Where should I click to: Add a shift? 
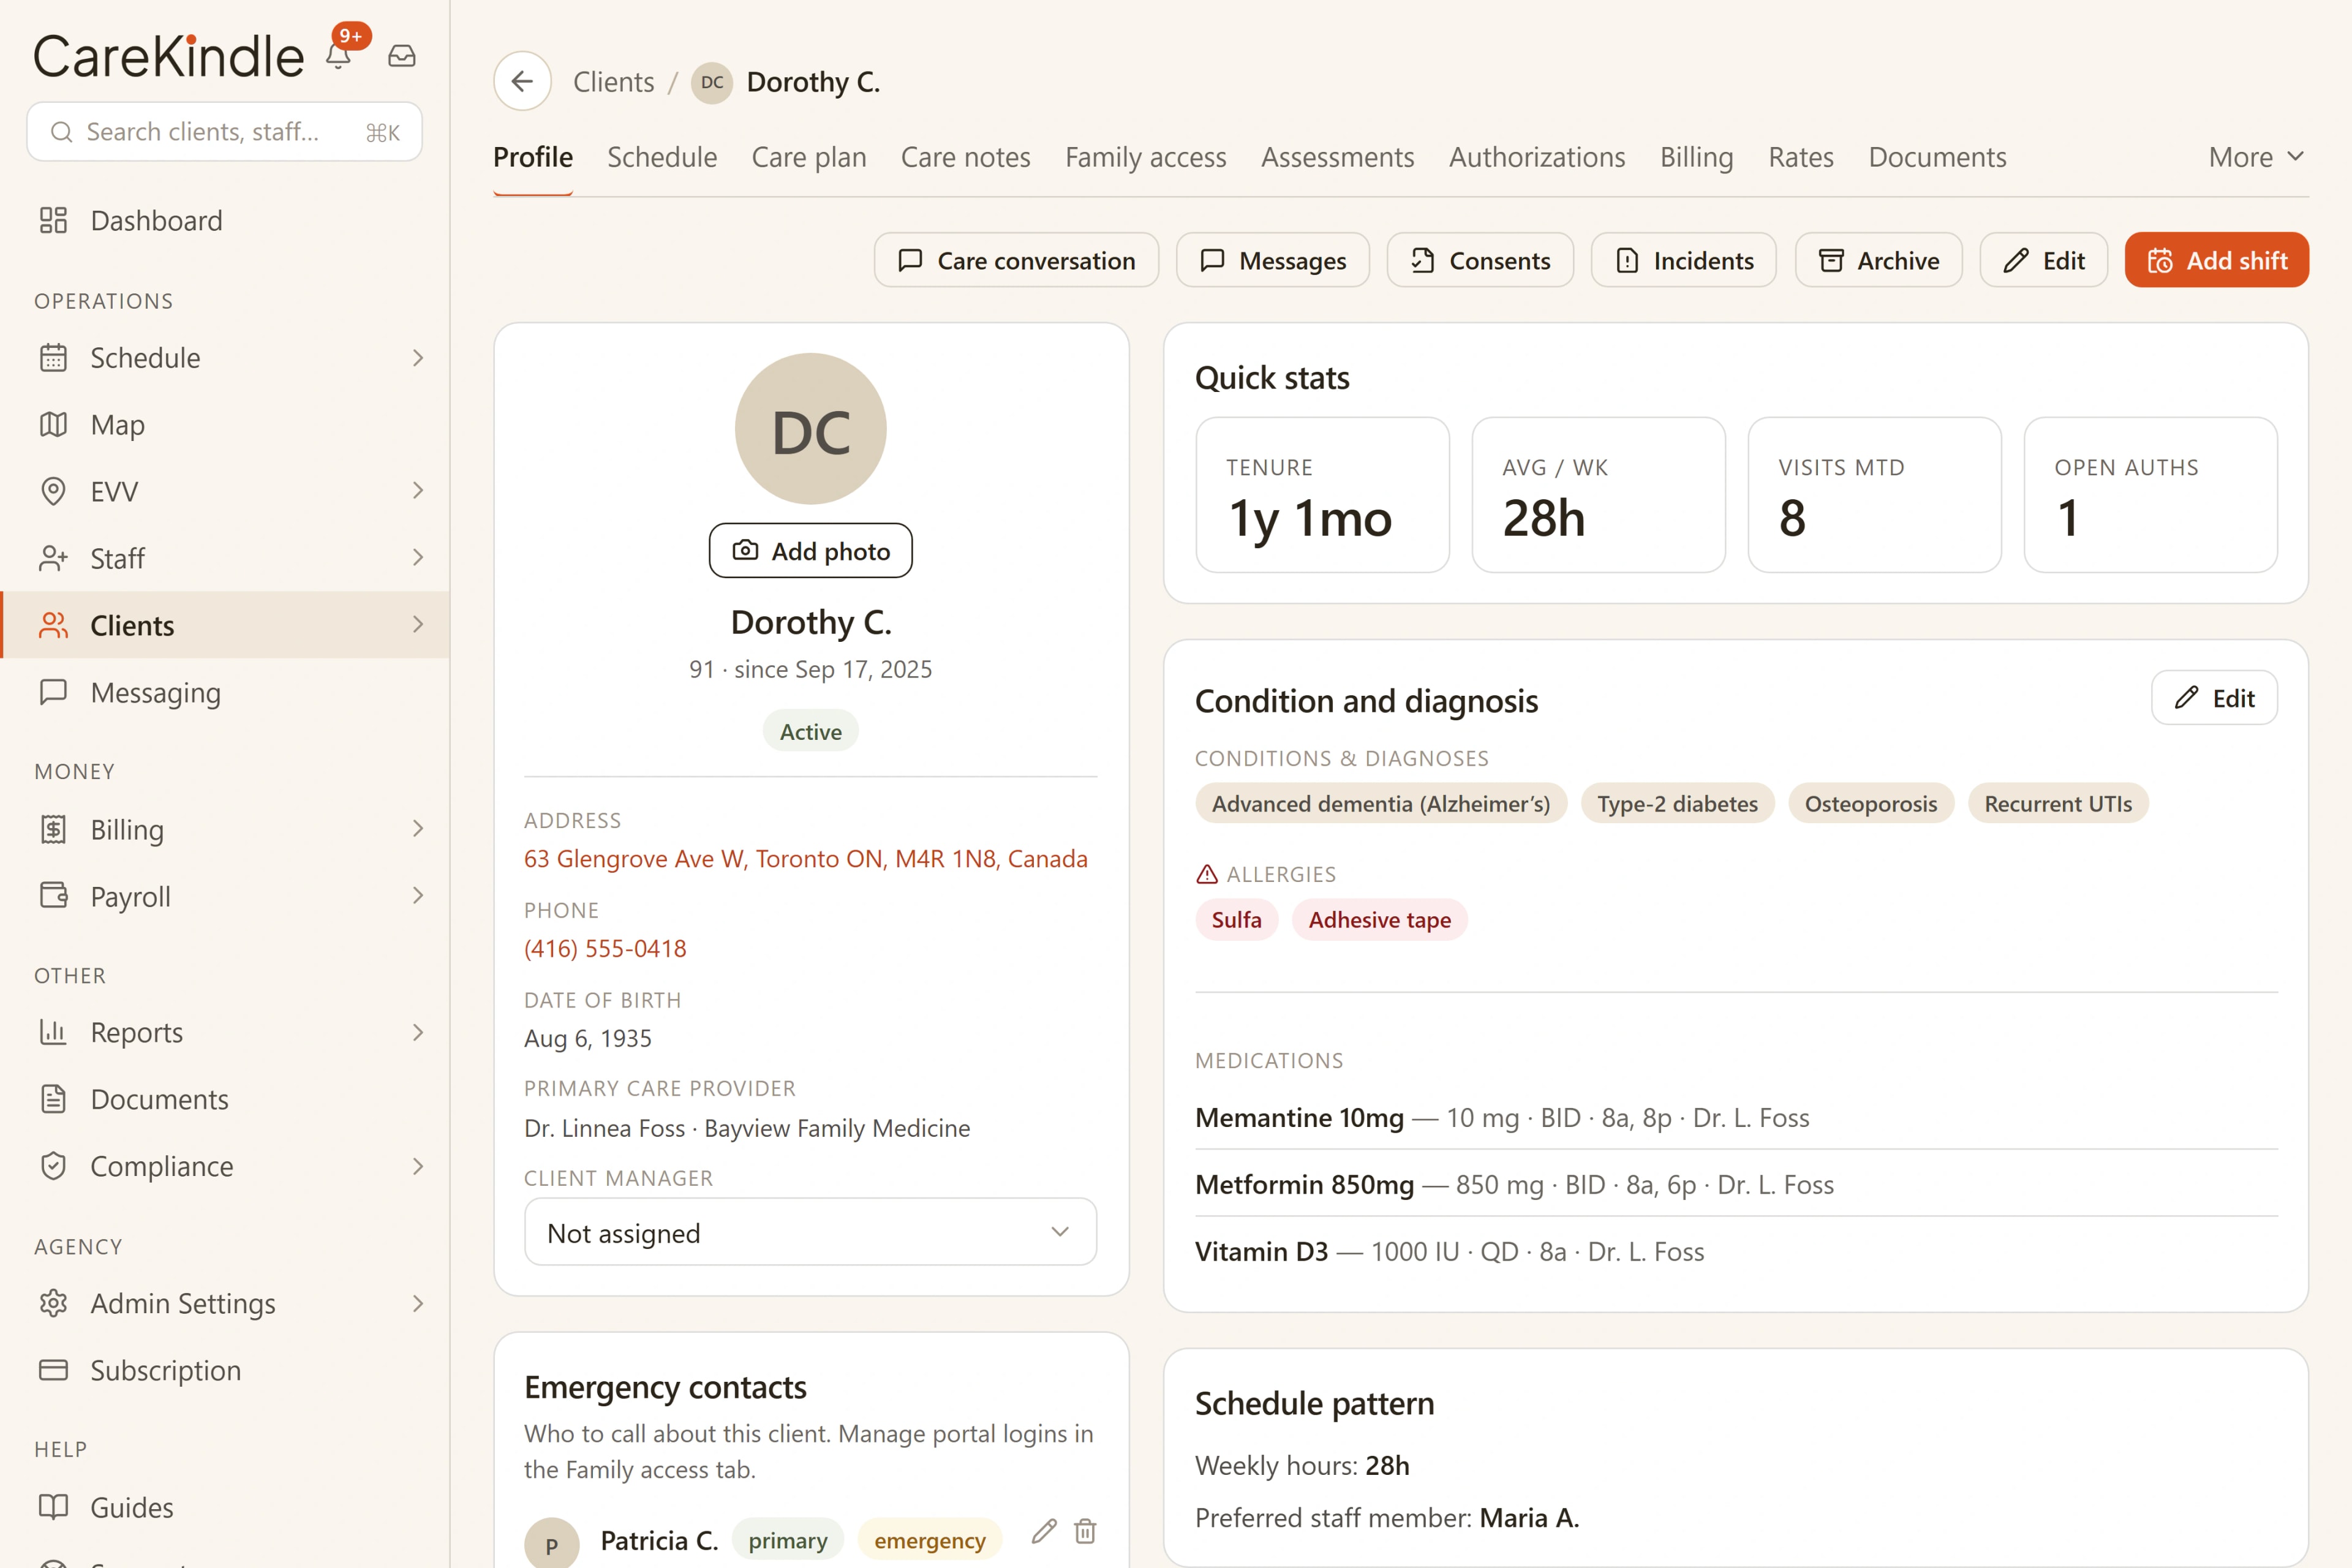pos(2216,260)
